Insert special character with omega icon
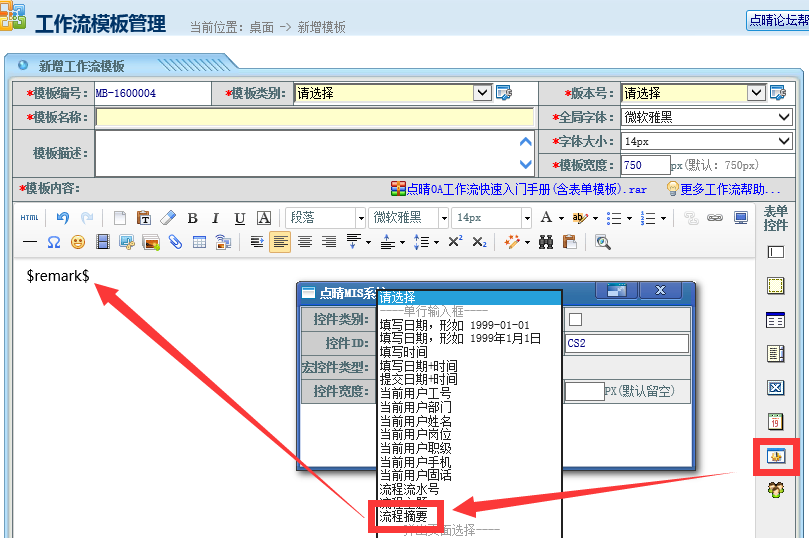Screen dimensions: 809x538 (x=54, y=242)
